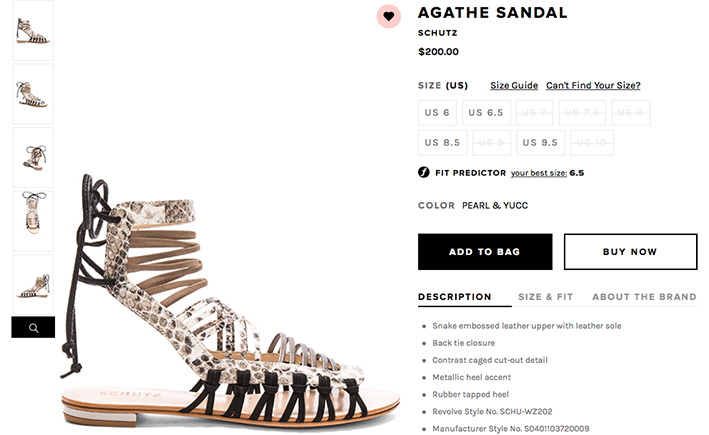Select first side-view sandal thumbnail
709x435 pixels.
tap(33, 30)
